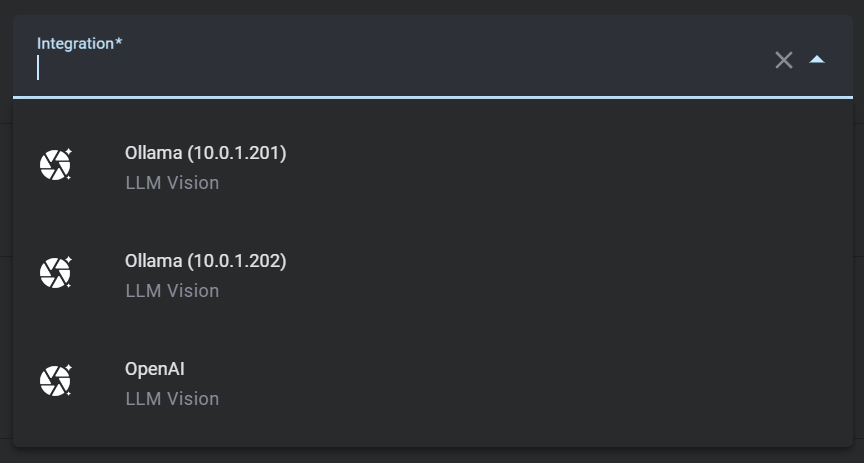Click the LLM Vision icon beside Ollama (10.0.1.202)

click(x=56, y=273)
